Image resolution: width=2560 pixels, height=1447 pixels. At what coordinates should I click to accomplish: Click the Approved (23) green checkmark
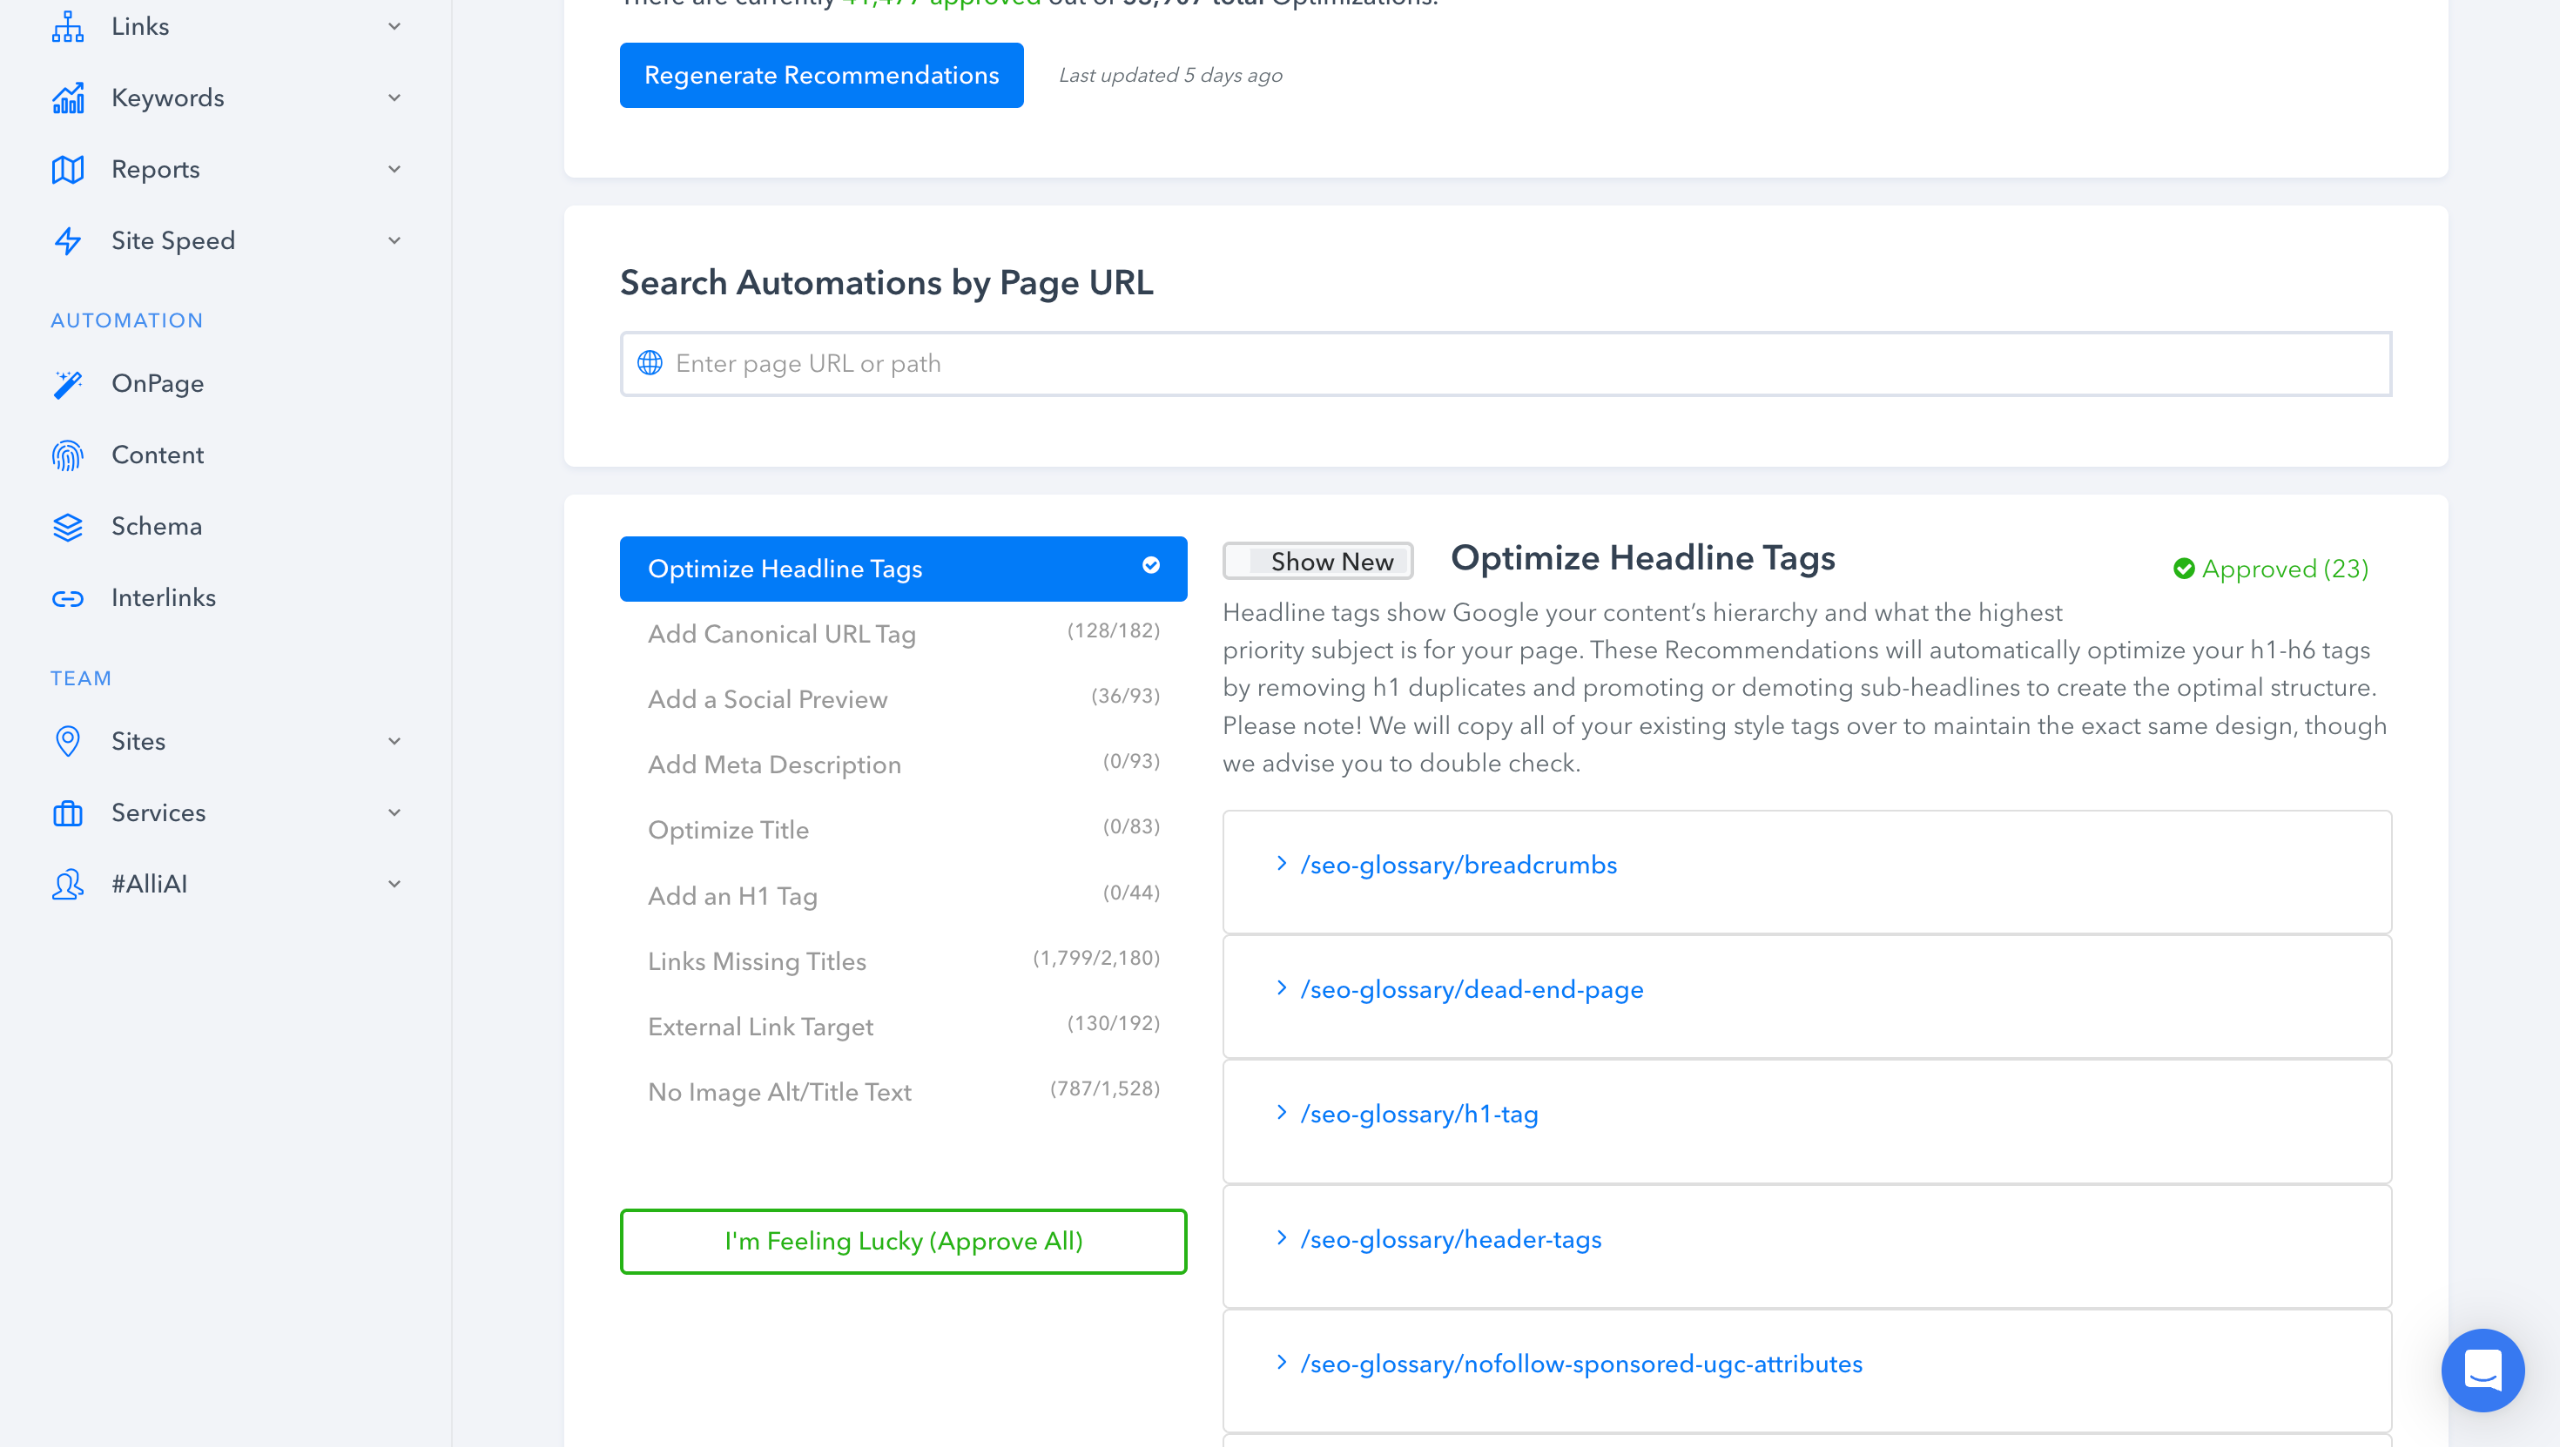tap(2183, 569)
